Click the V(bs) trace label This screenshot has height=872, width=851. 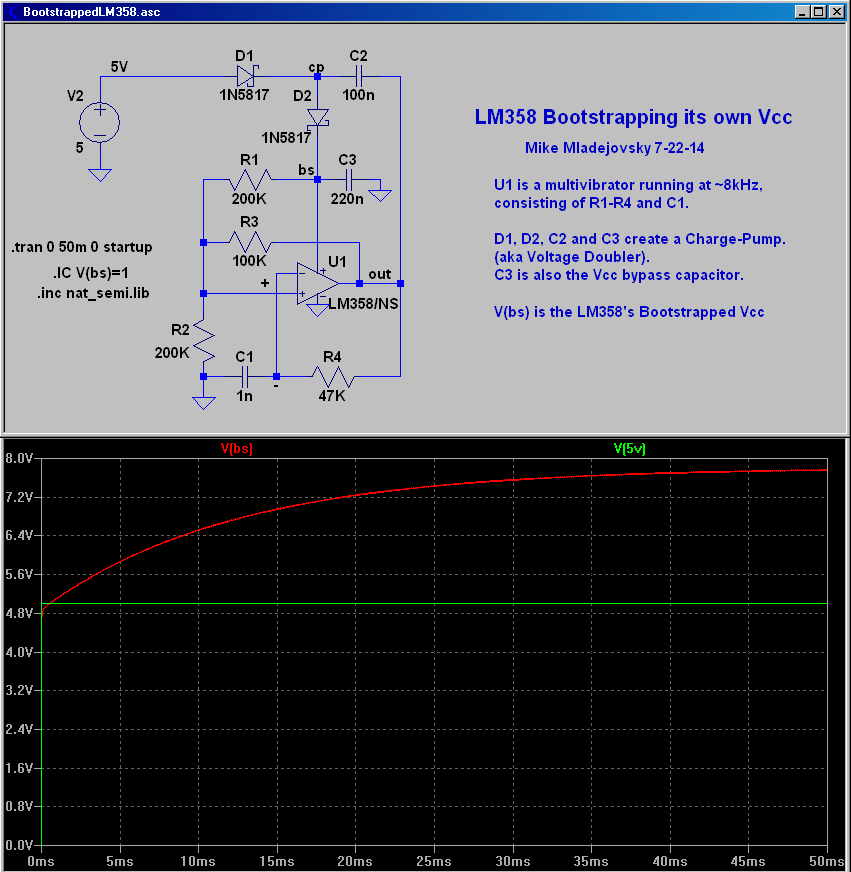[x=236, y=448]
